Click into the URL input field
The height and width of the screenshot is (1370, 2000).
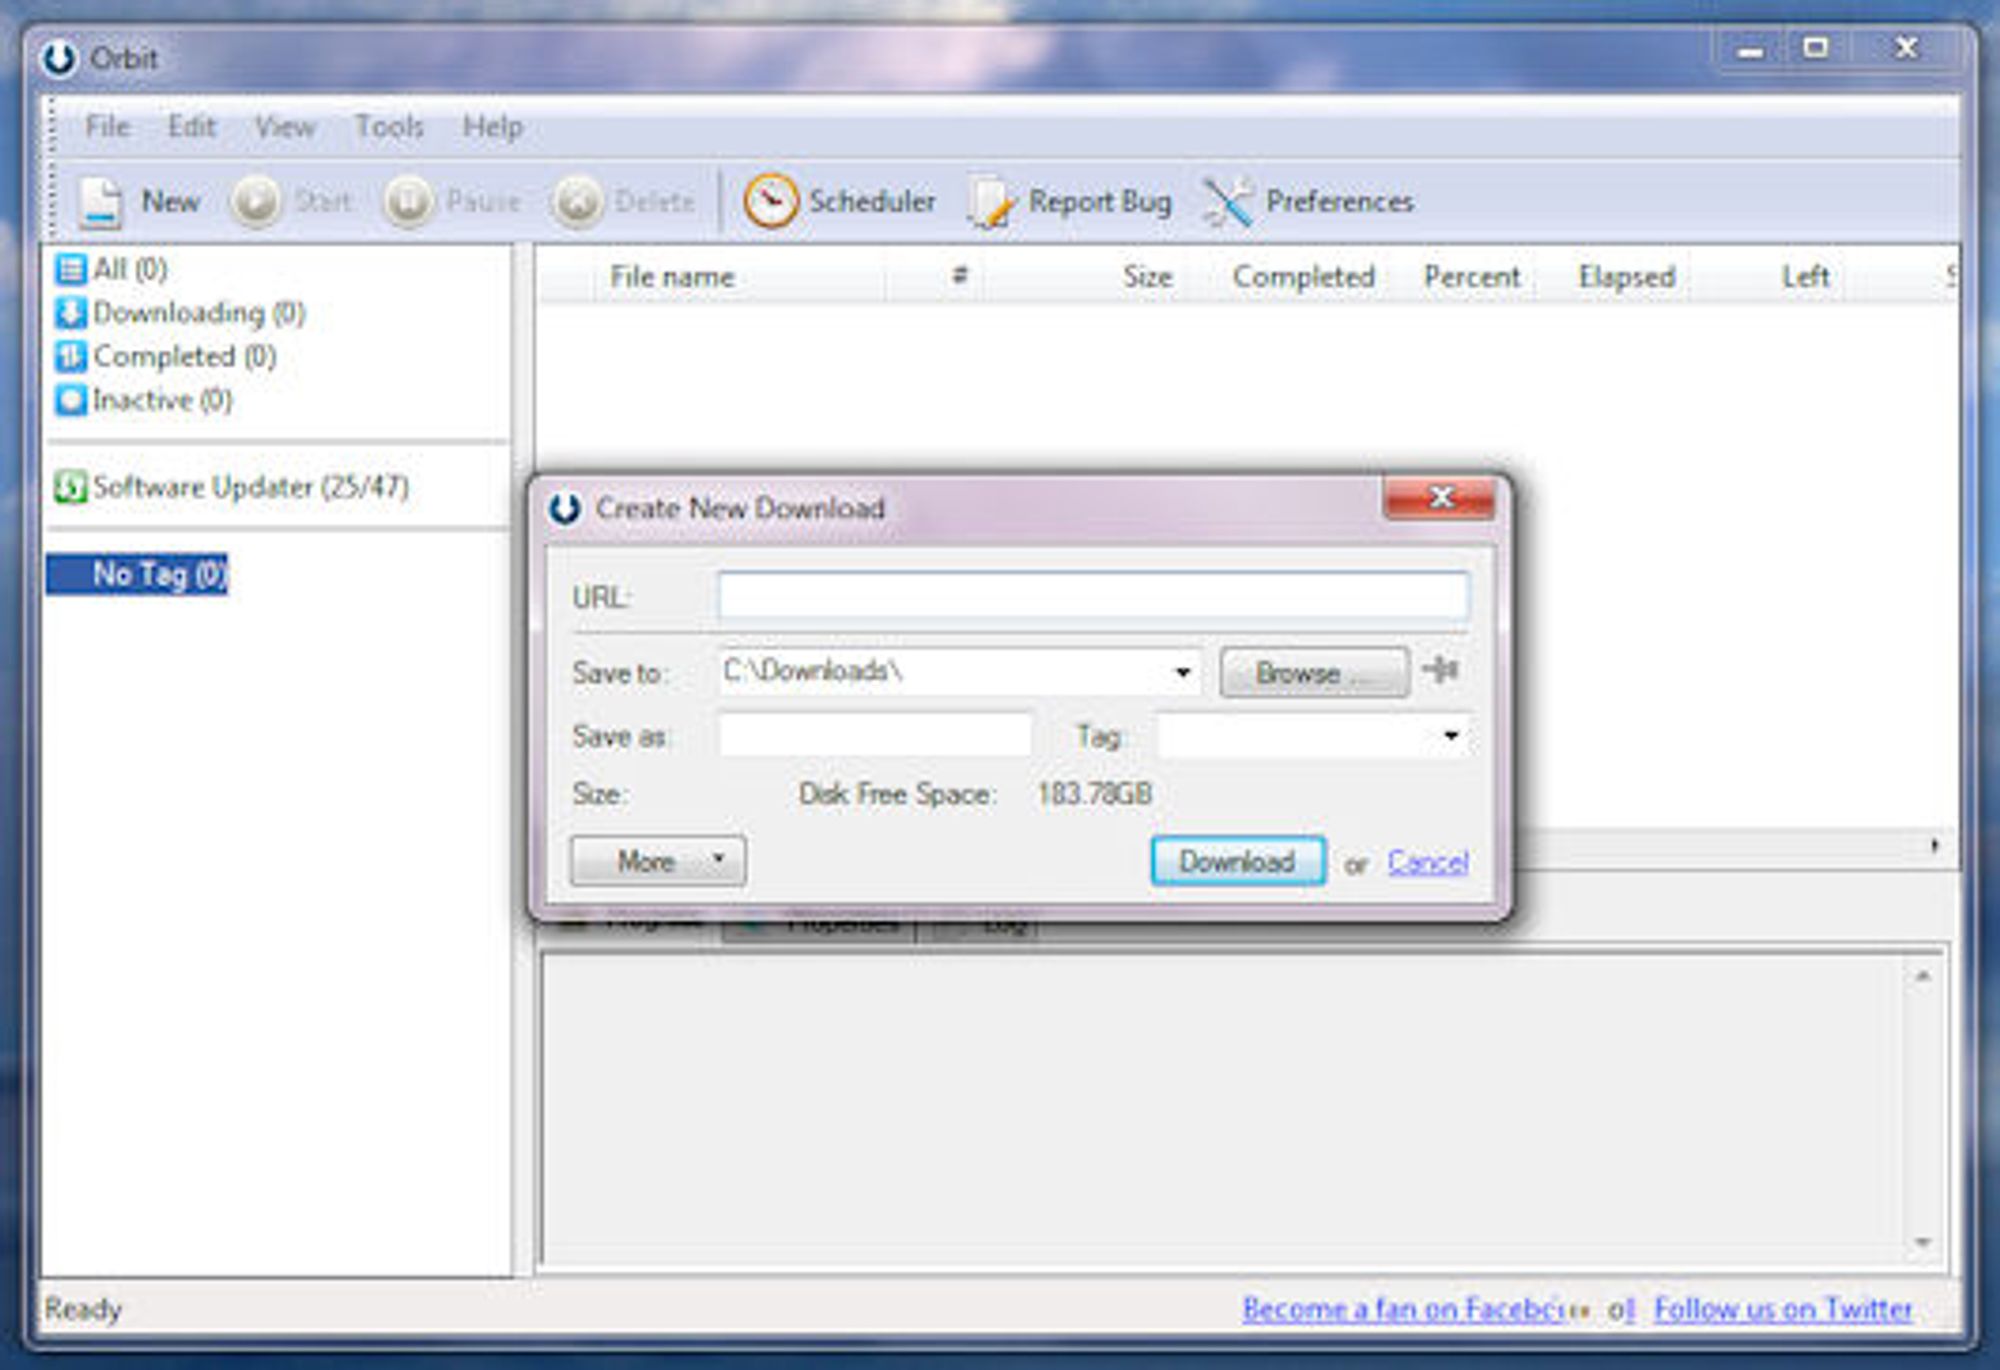[1094, 597]
